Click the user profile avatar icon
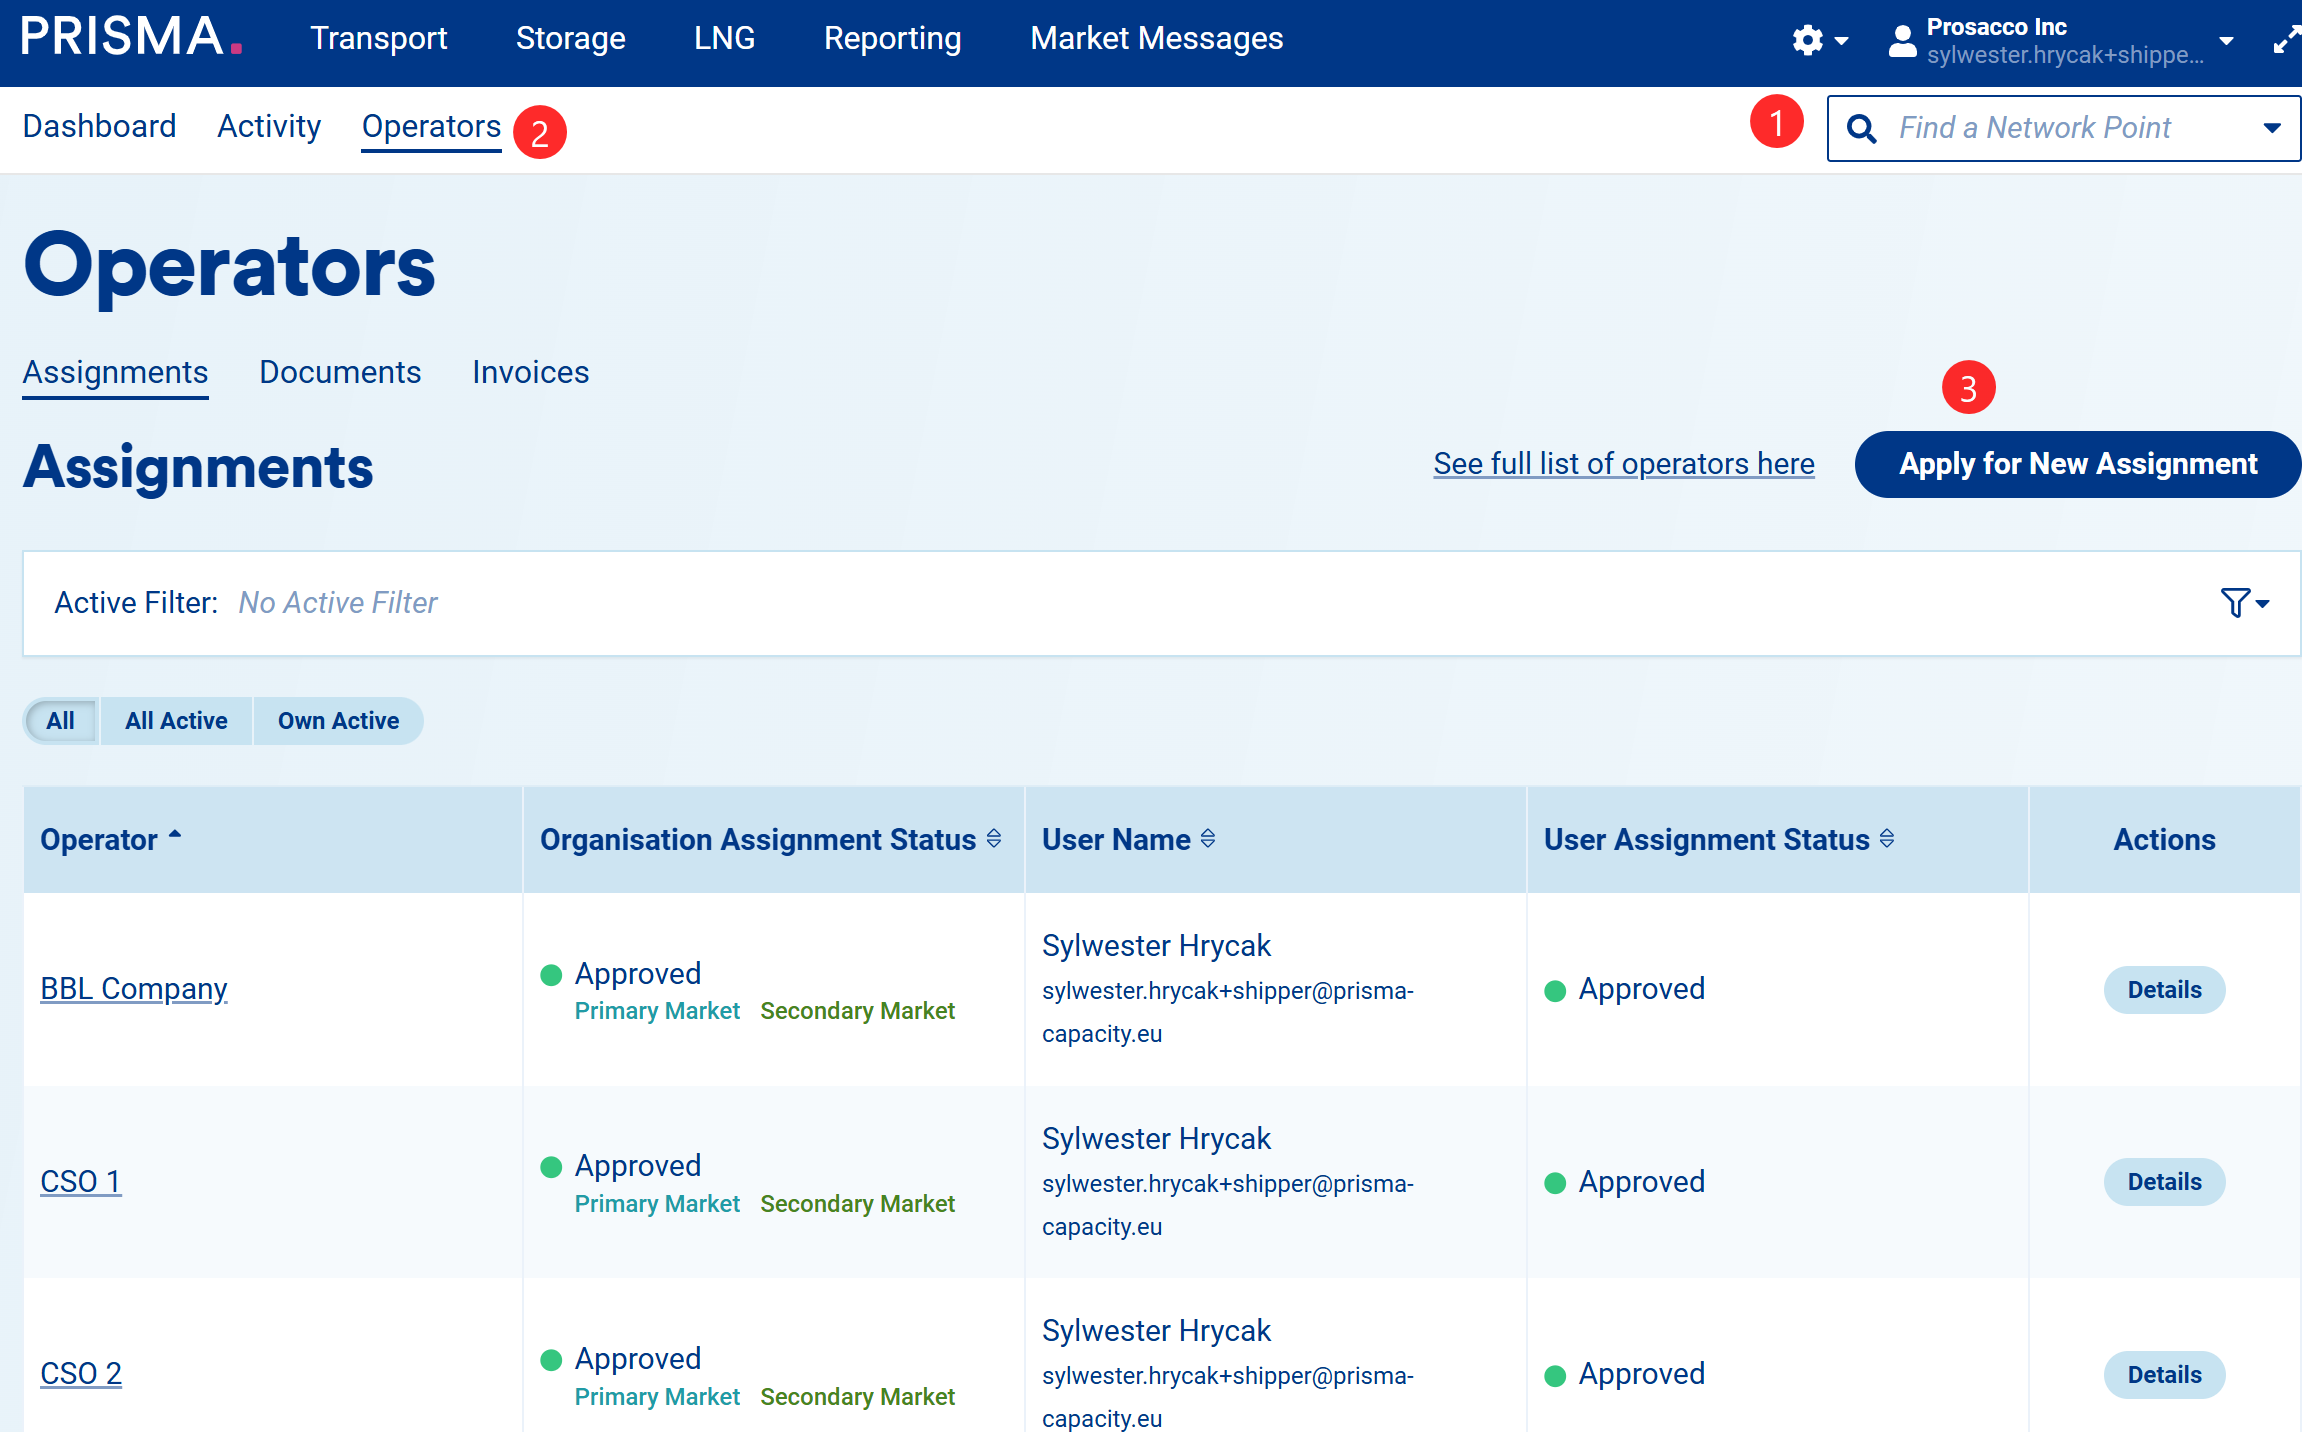Viewport: 2302px width, 1432px height. [x=1902, y=40]
